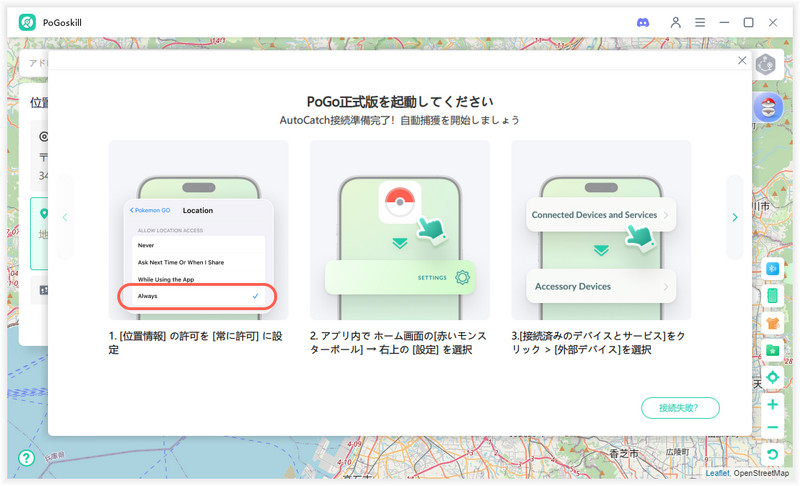Image resolution: width=800 pixels, height=486 pixels.
Task: Go to next guide slide arrow
Action: [735, 217]
